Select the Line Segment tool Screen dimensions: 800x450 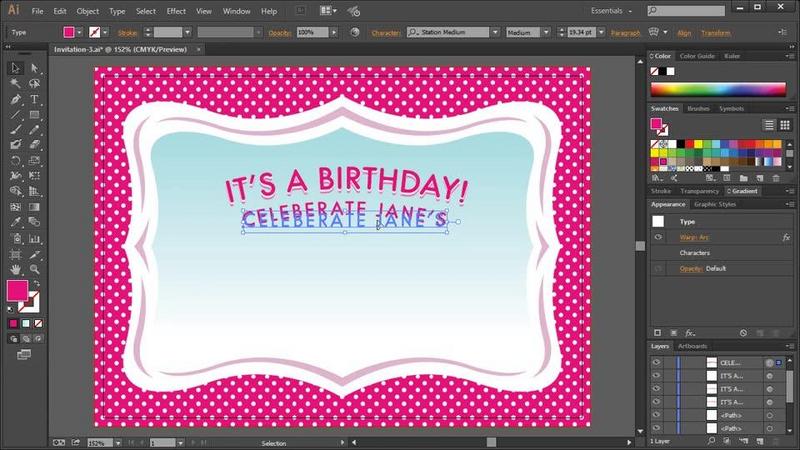pyautogui.click(x=15, y=115)
